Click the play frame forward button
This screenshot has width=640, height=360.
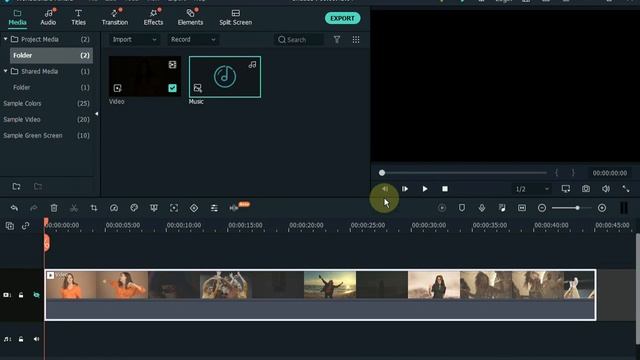[x=405, y=189]
